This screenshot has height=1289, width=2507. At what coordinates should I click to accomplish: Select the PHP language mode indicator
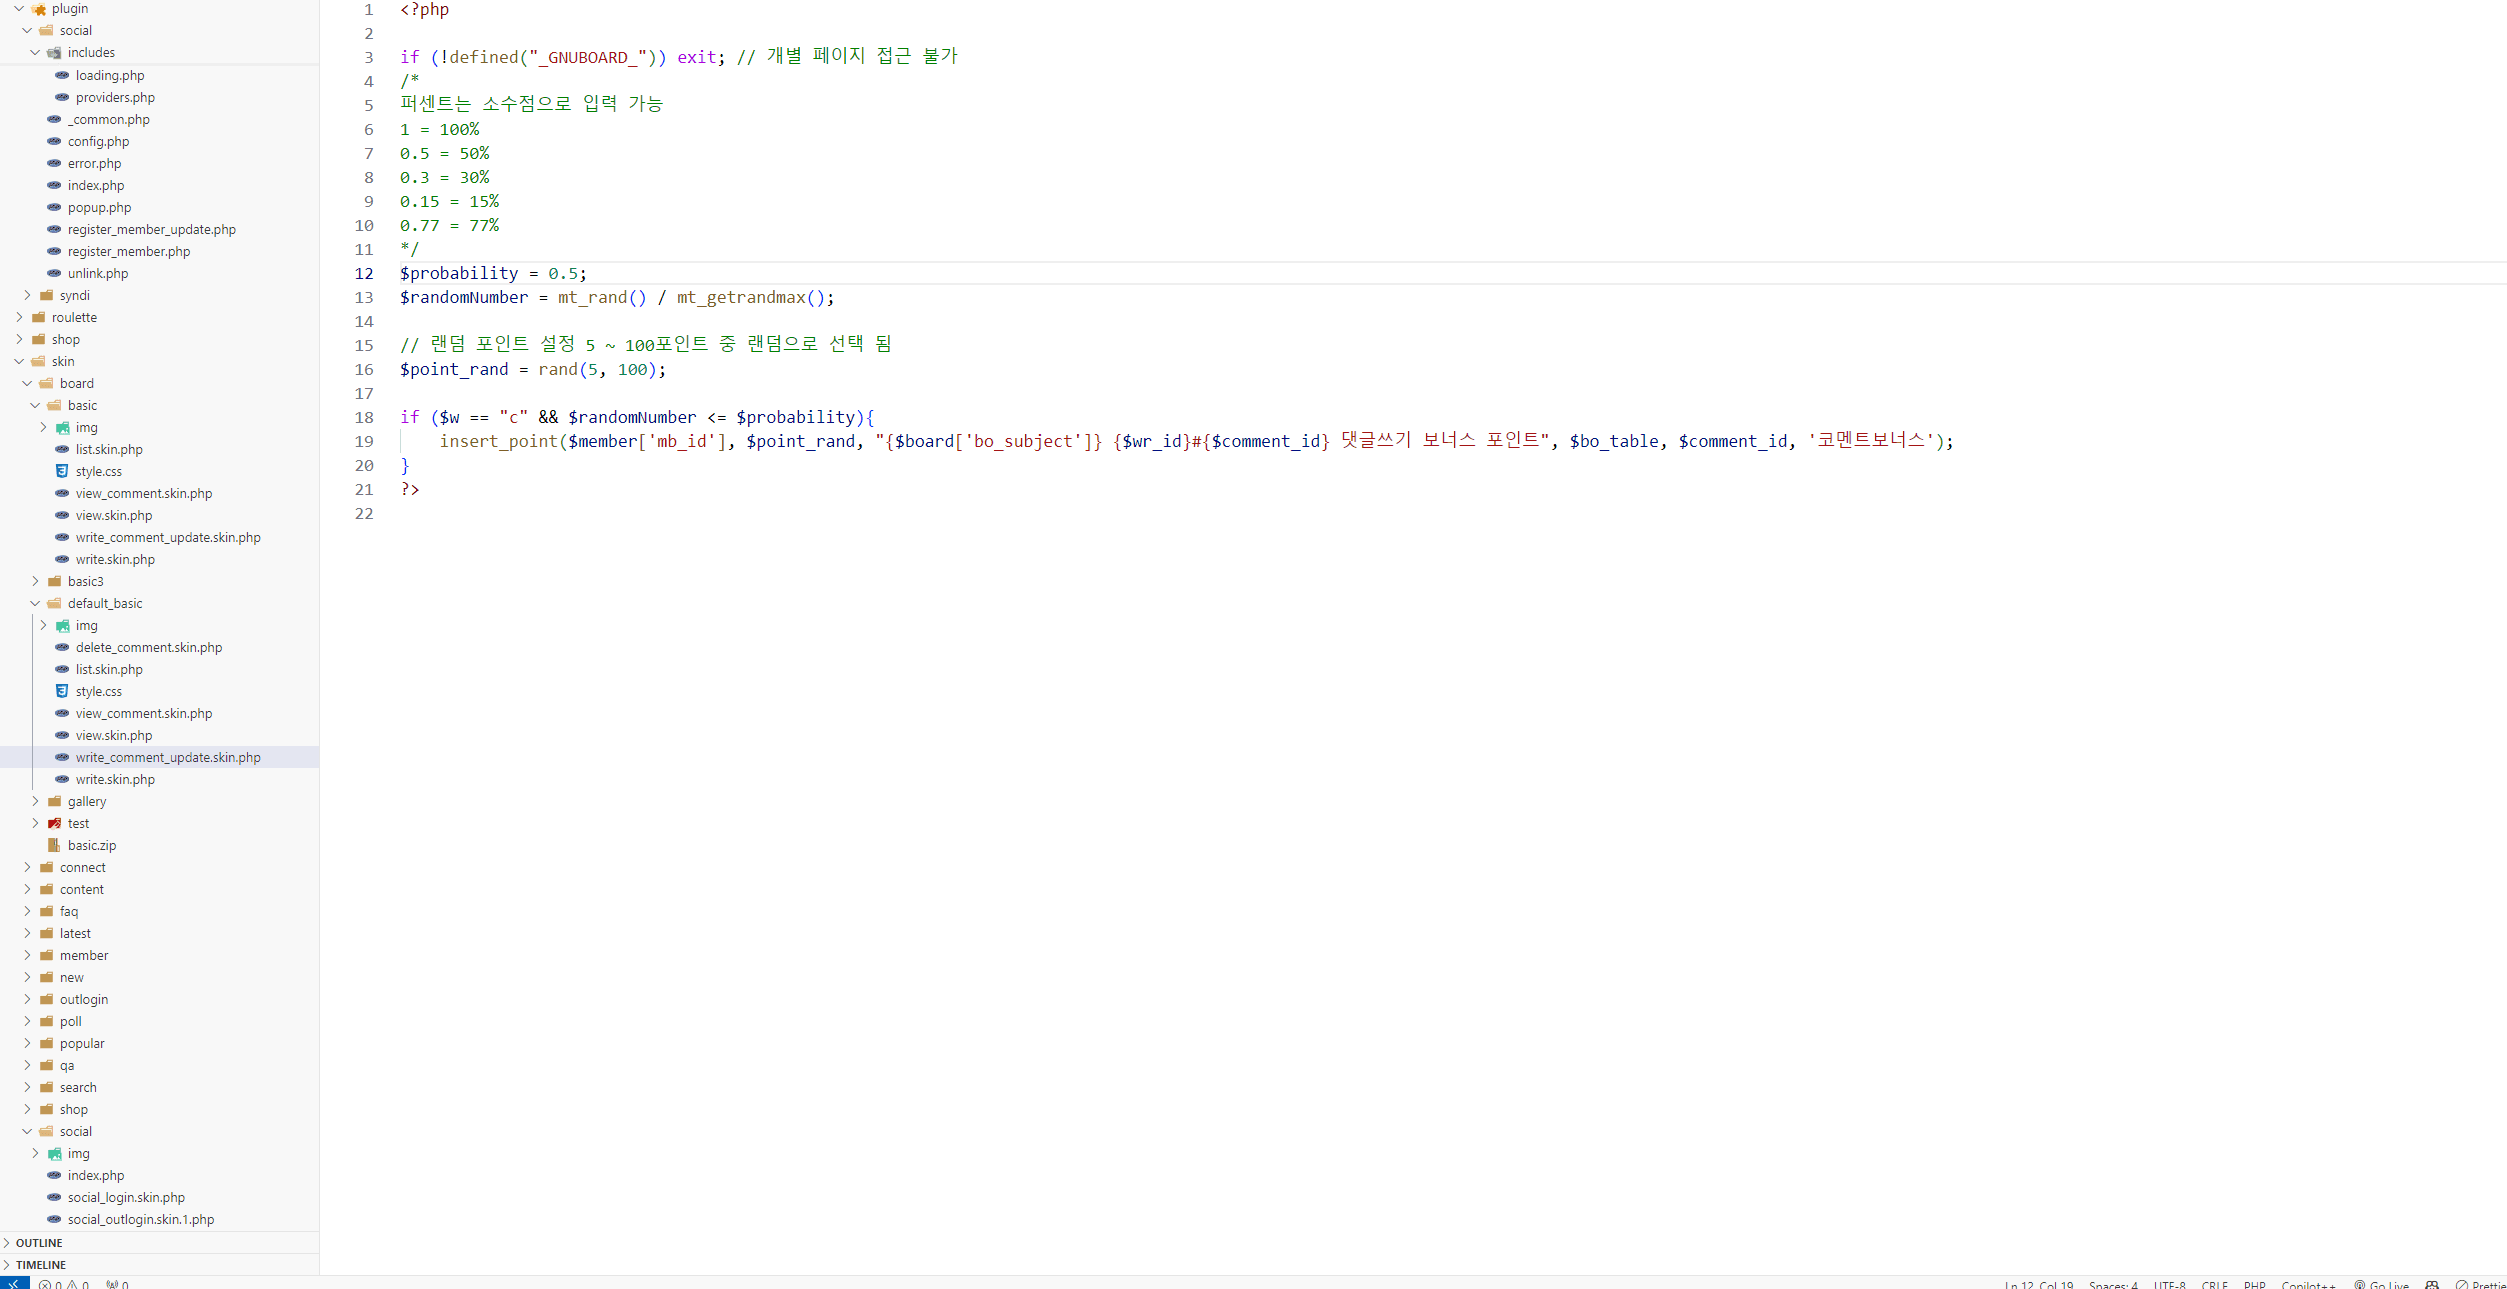click(x=2254, y=1284)
